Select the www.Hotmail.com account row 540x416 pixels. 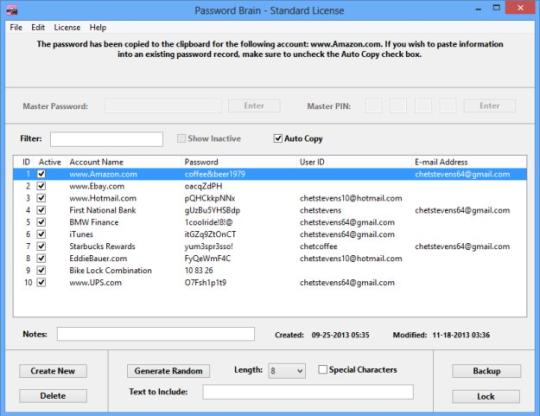point(270,198)
